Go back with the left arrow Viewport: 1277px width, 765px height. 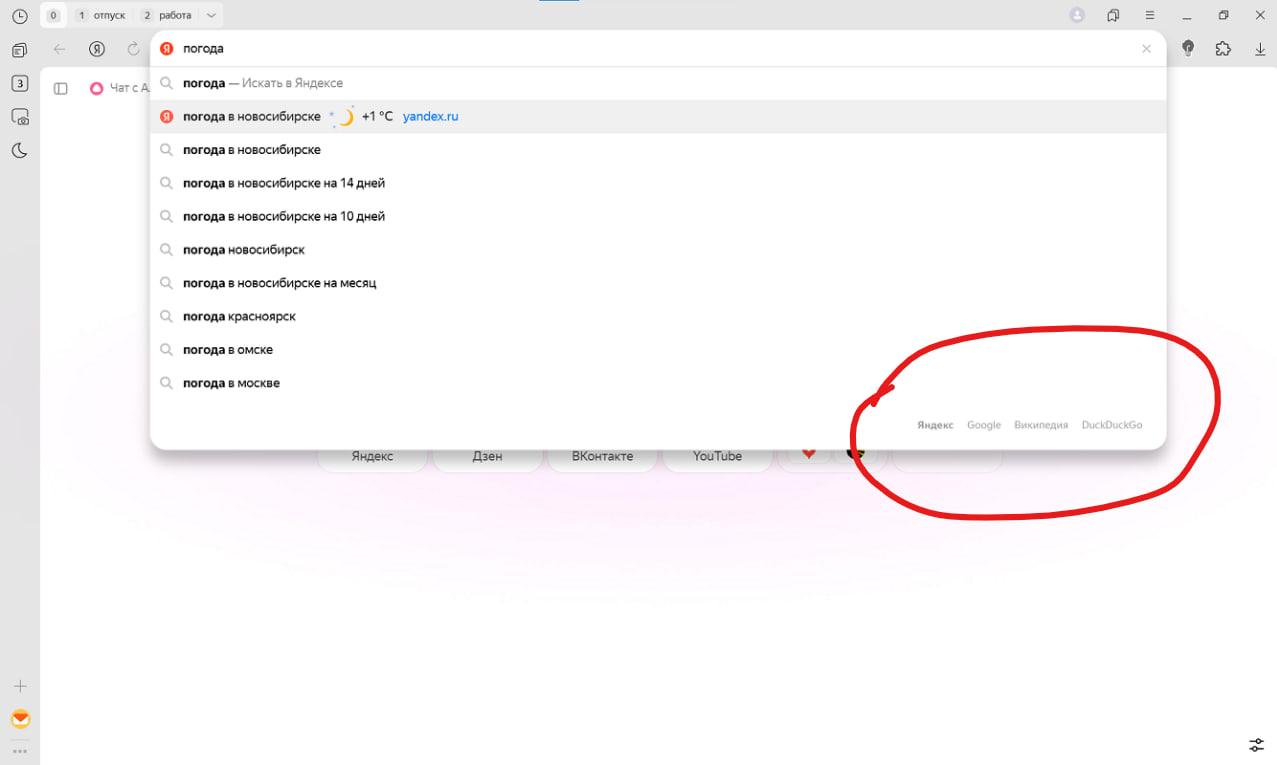coord(59,49)
